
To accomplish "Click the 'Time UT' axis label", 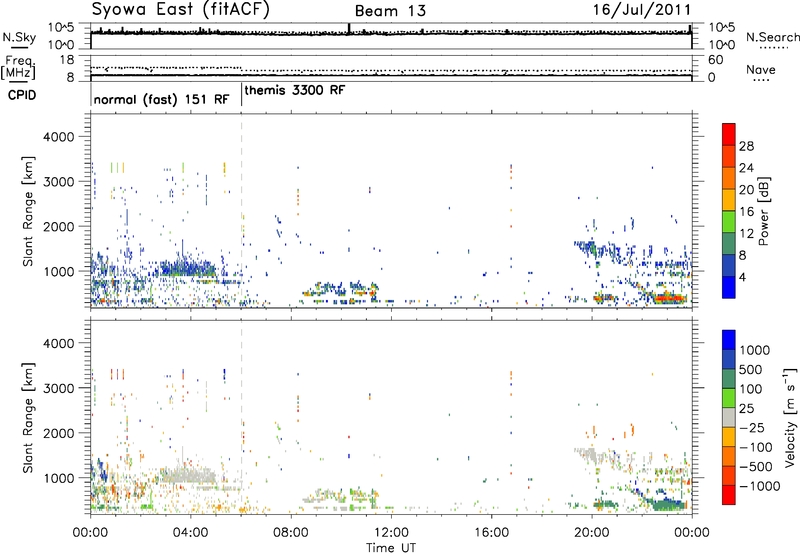I will pyautogui.click(x=391, y=548).
